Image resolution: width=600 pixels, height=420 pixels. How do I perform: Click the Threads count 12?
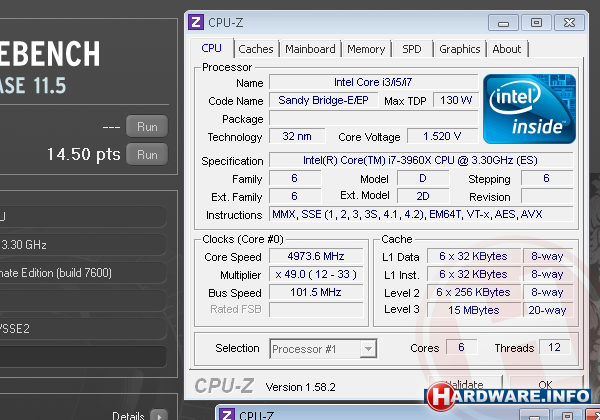pyautogui.click(x=554, y=347)
